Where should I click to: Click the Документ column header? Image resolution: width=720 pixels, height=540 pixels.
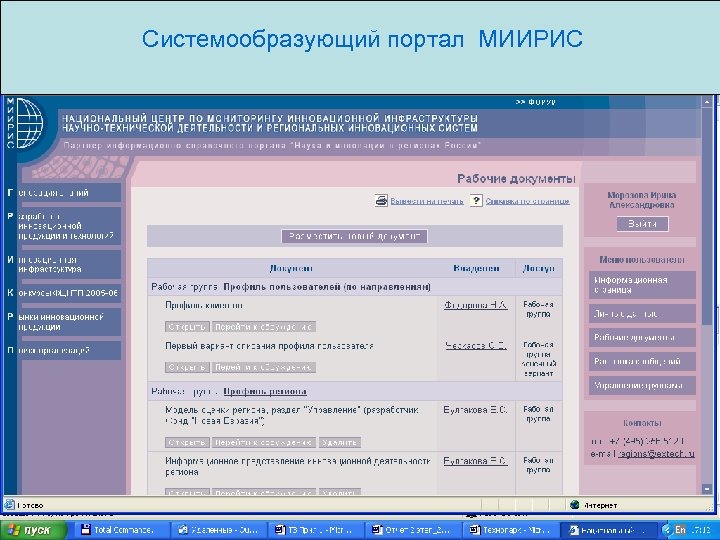[x=291, y=268]
